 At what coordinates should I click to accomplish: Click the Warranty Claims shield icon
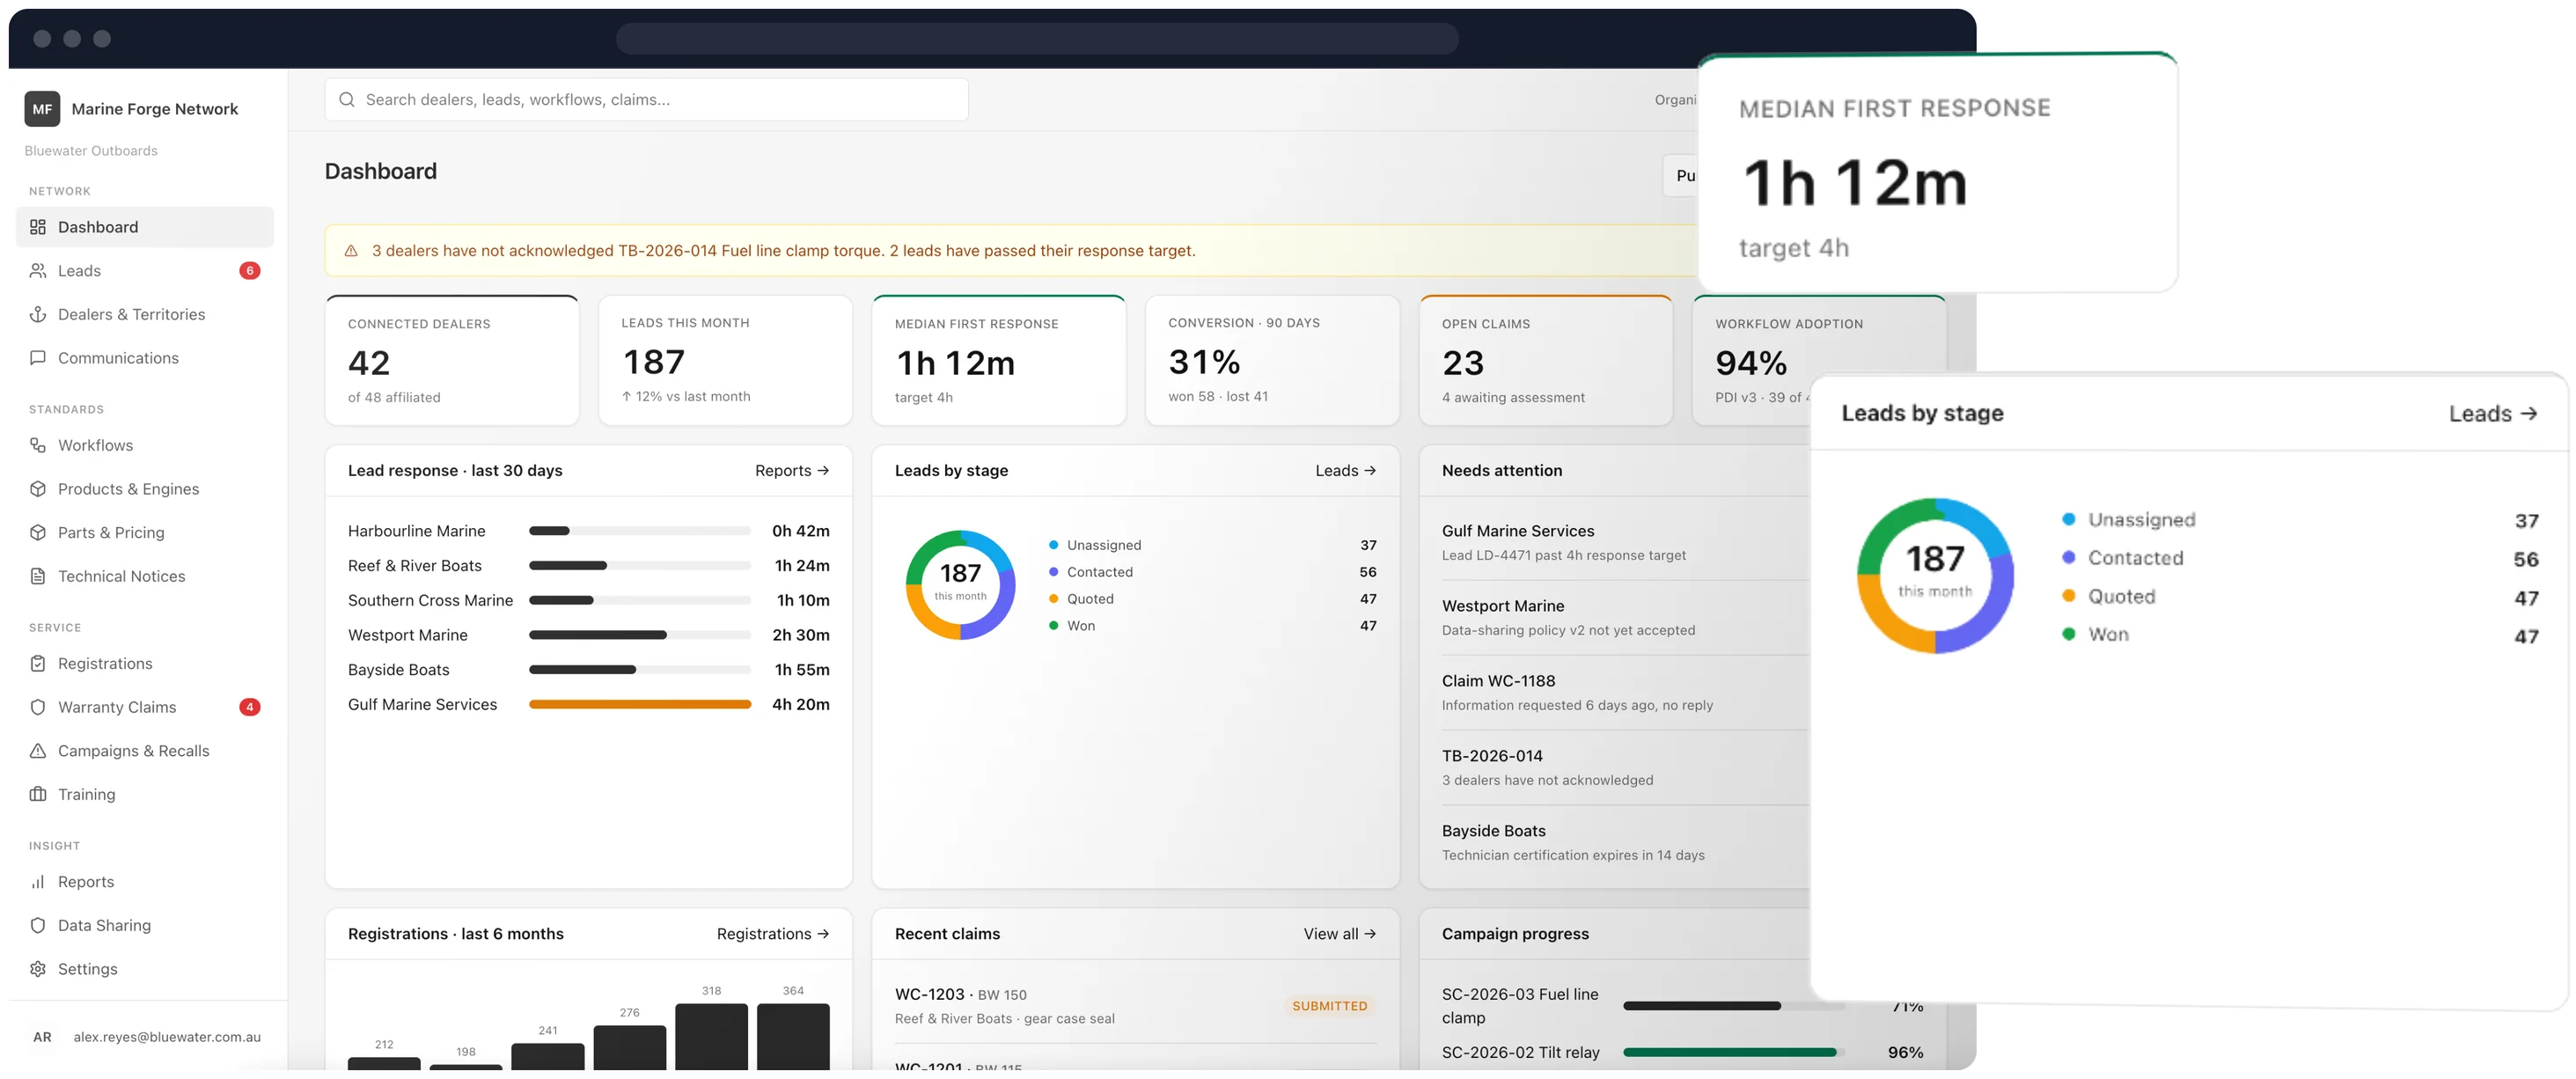[38, 707]
